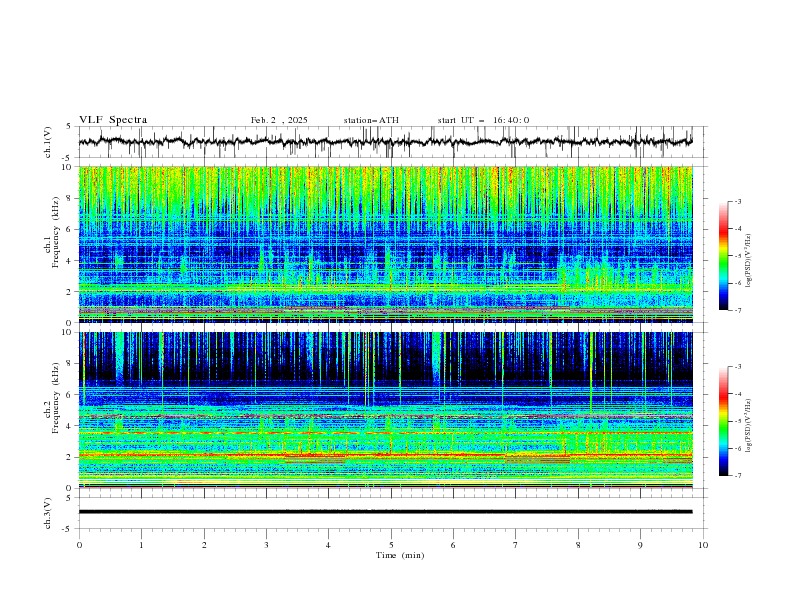The height and width of the screenshot is (612, 792).
Task: Click the ch.2 "Frequency (kHz)" axis label
Action: (56, 397)
